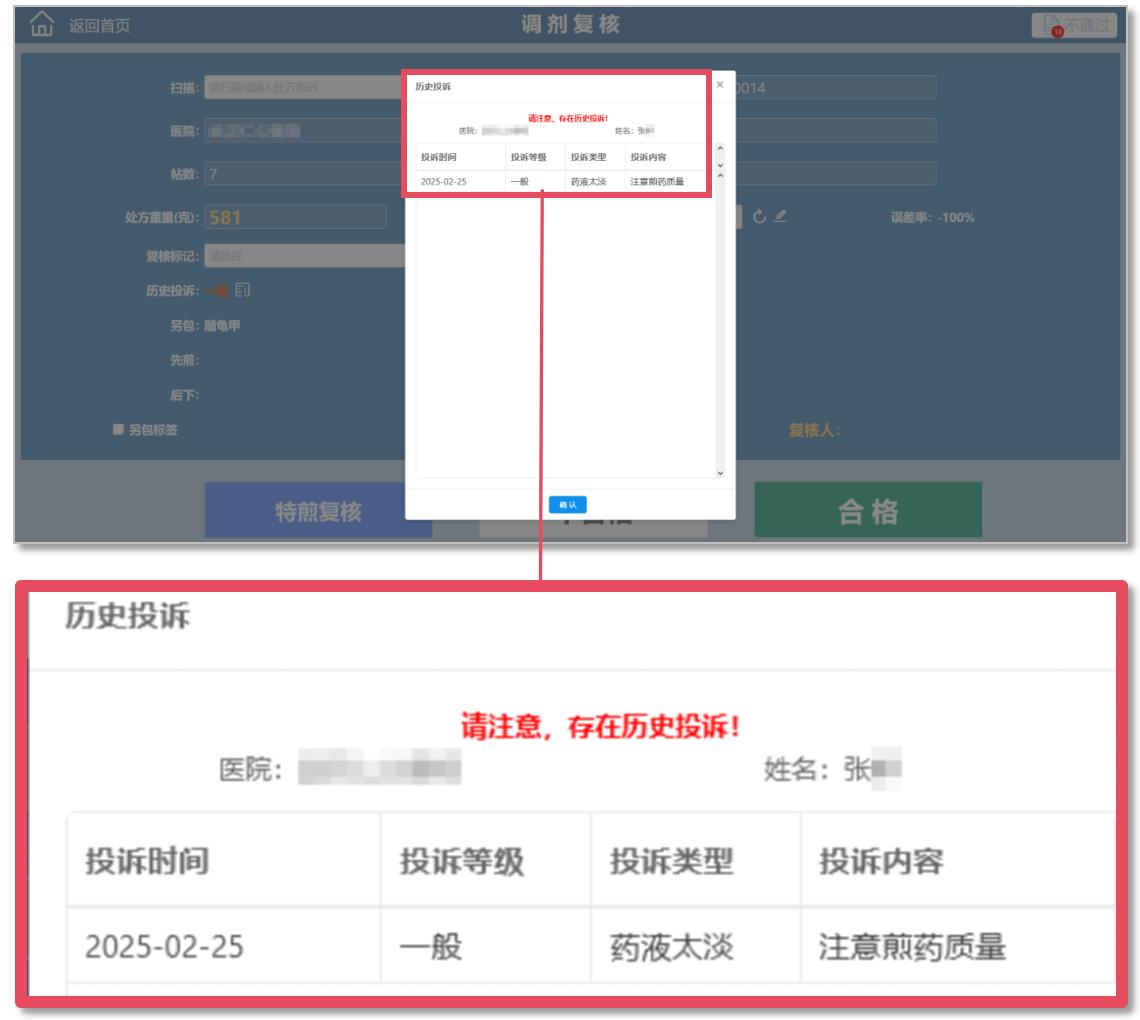Open the 复核标记 dropdown
1140x1020 pixels.
[x=304, y=256]
